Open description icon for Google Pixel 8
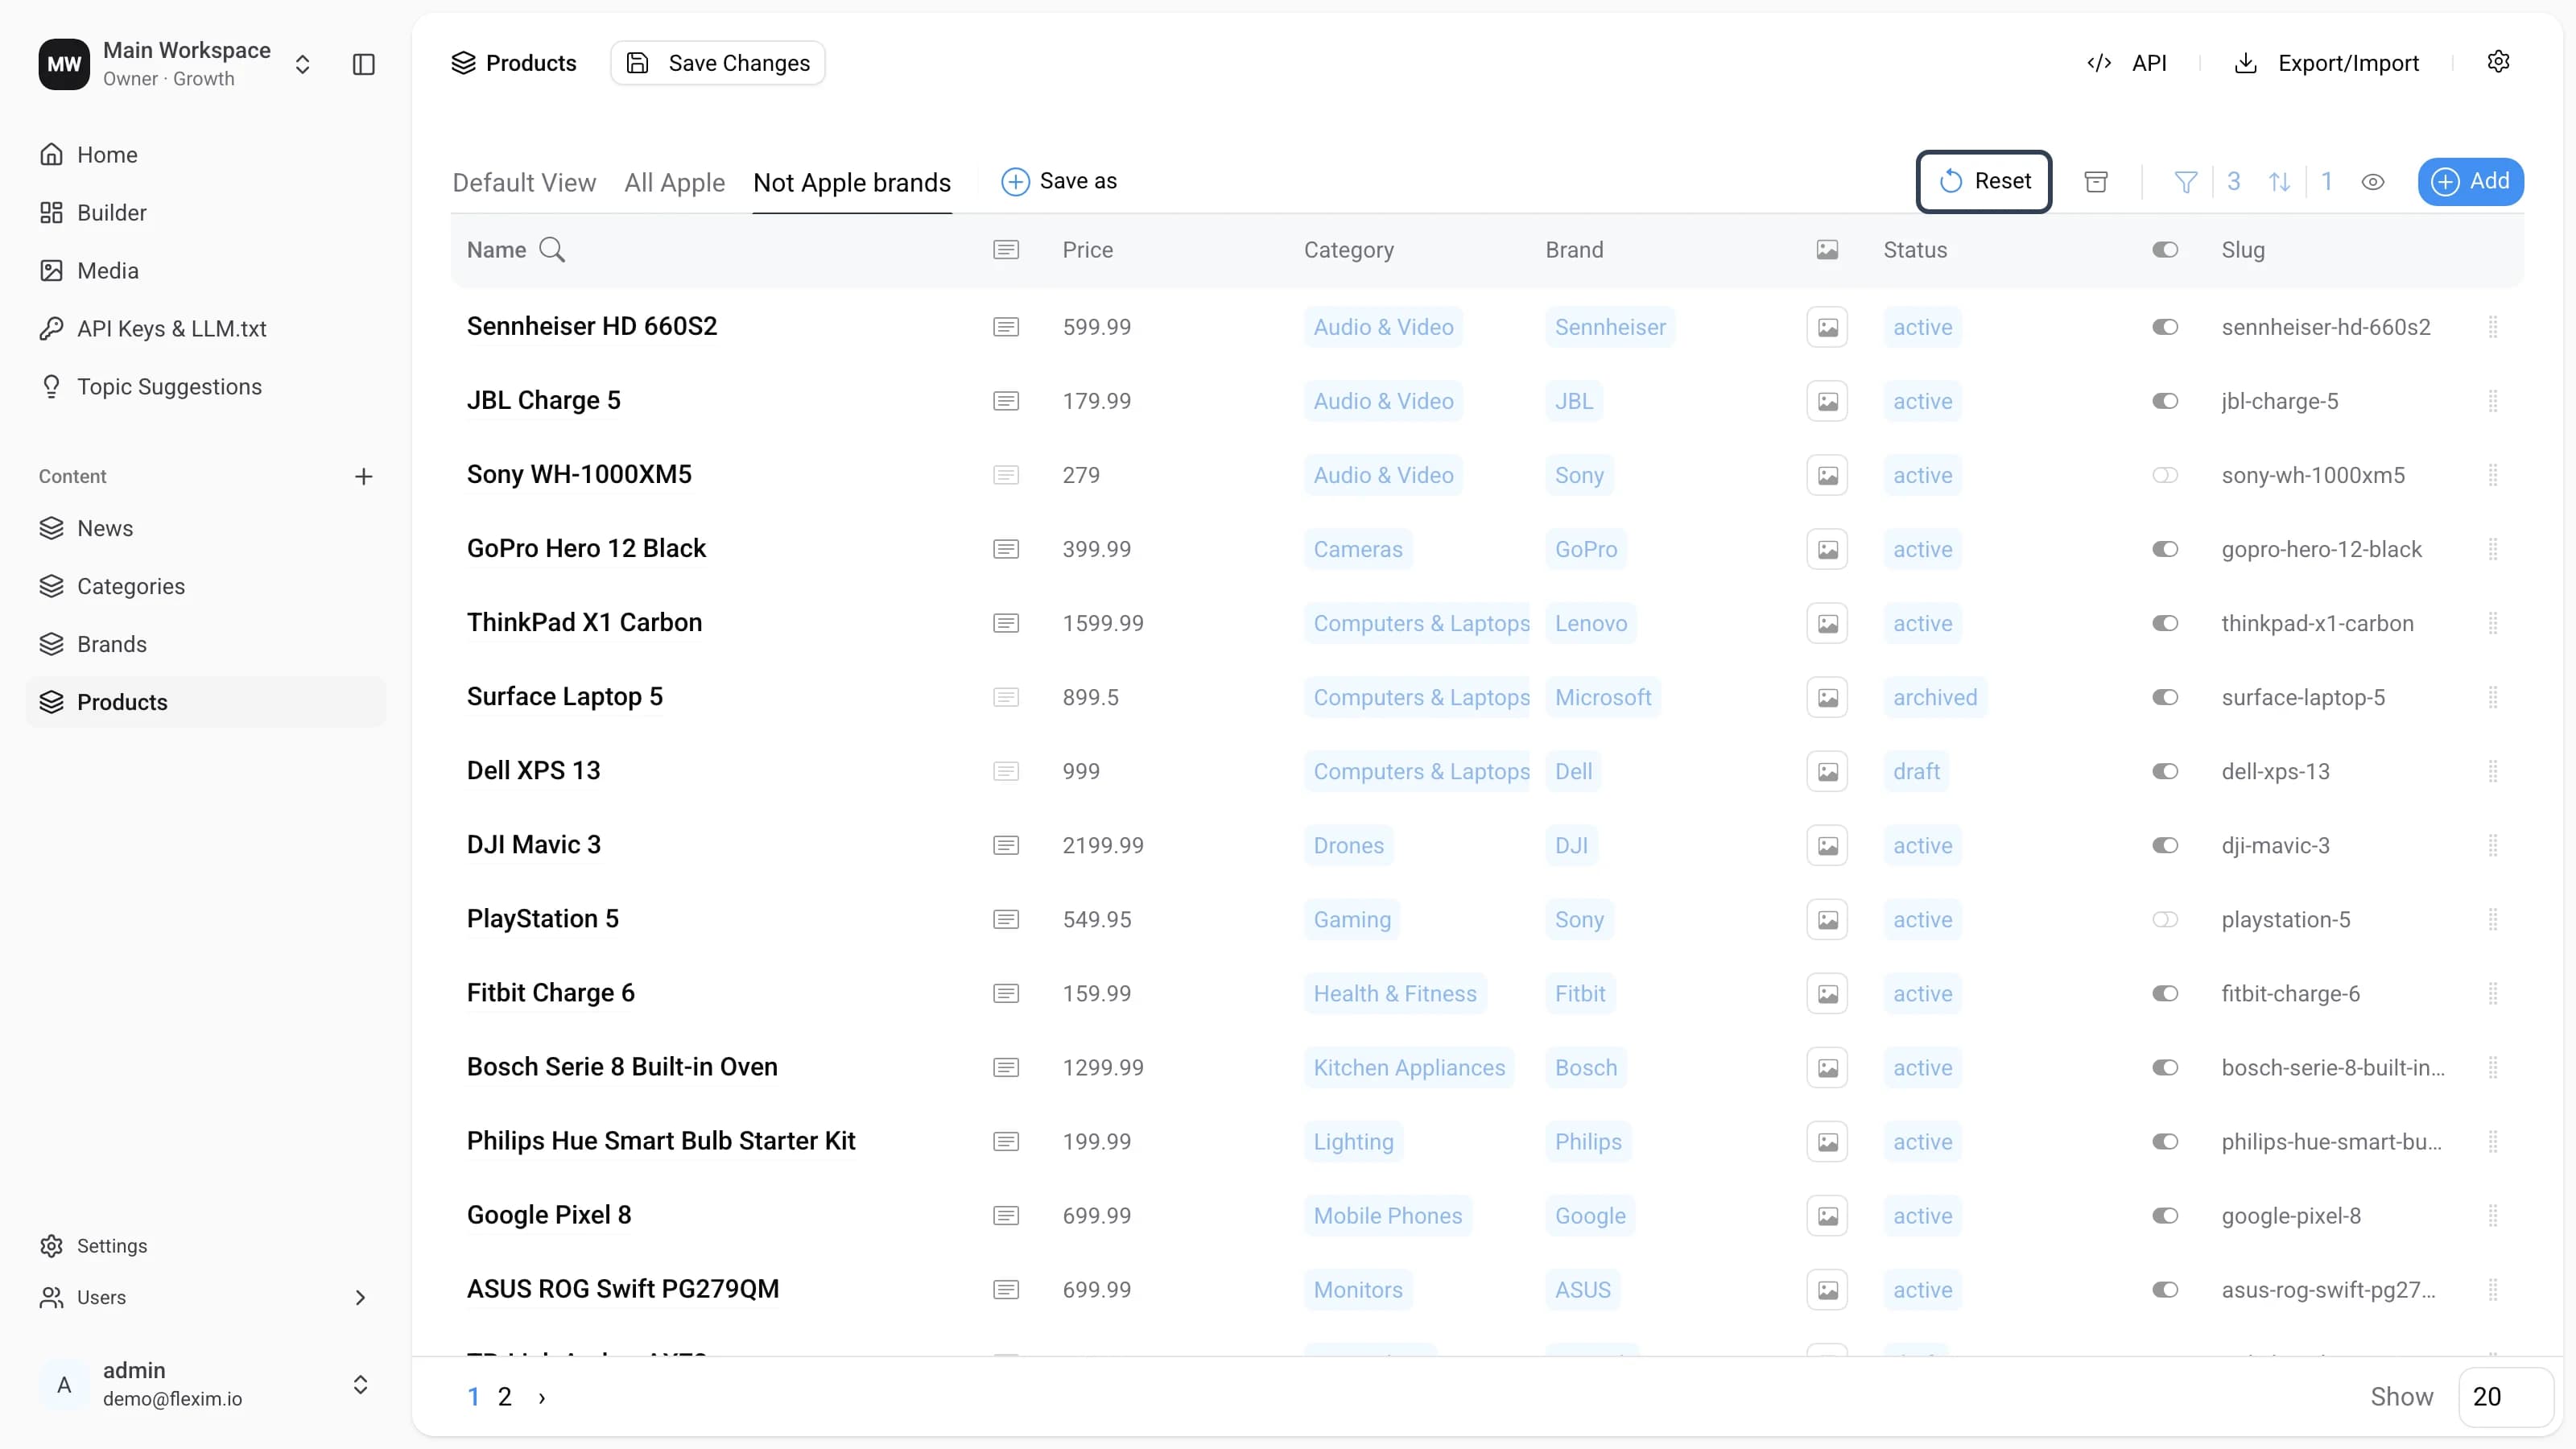This screenshot has height=1449, width=2576. coord(1006,1215)
